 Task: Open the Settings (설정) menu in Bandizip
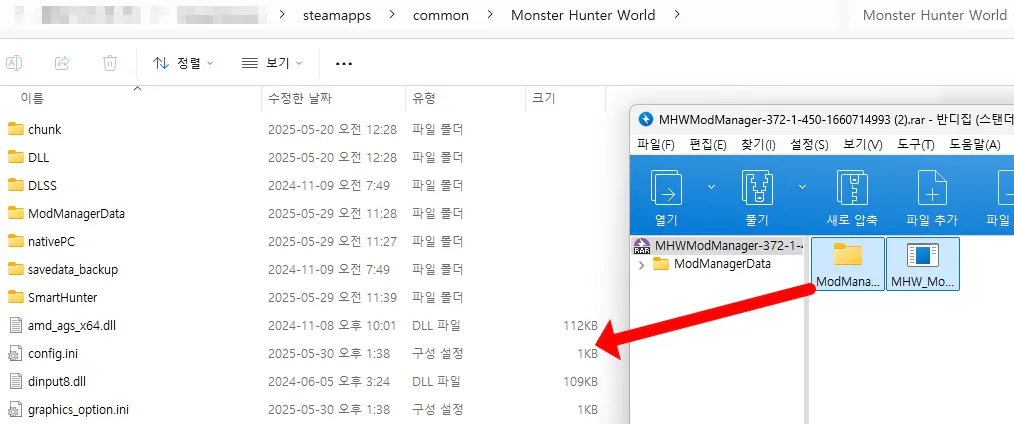point(809,145)
